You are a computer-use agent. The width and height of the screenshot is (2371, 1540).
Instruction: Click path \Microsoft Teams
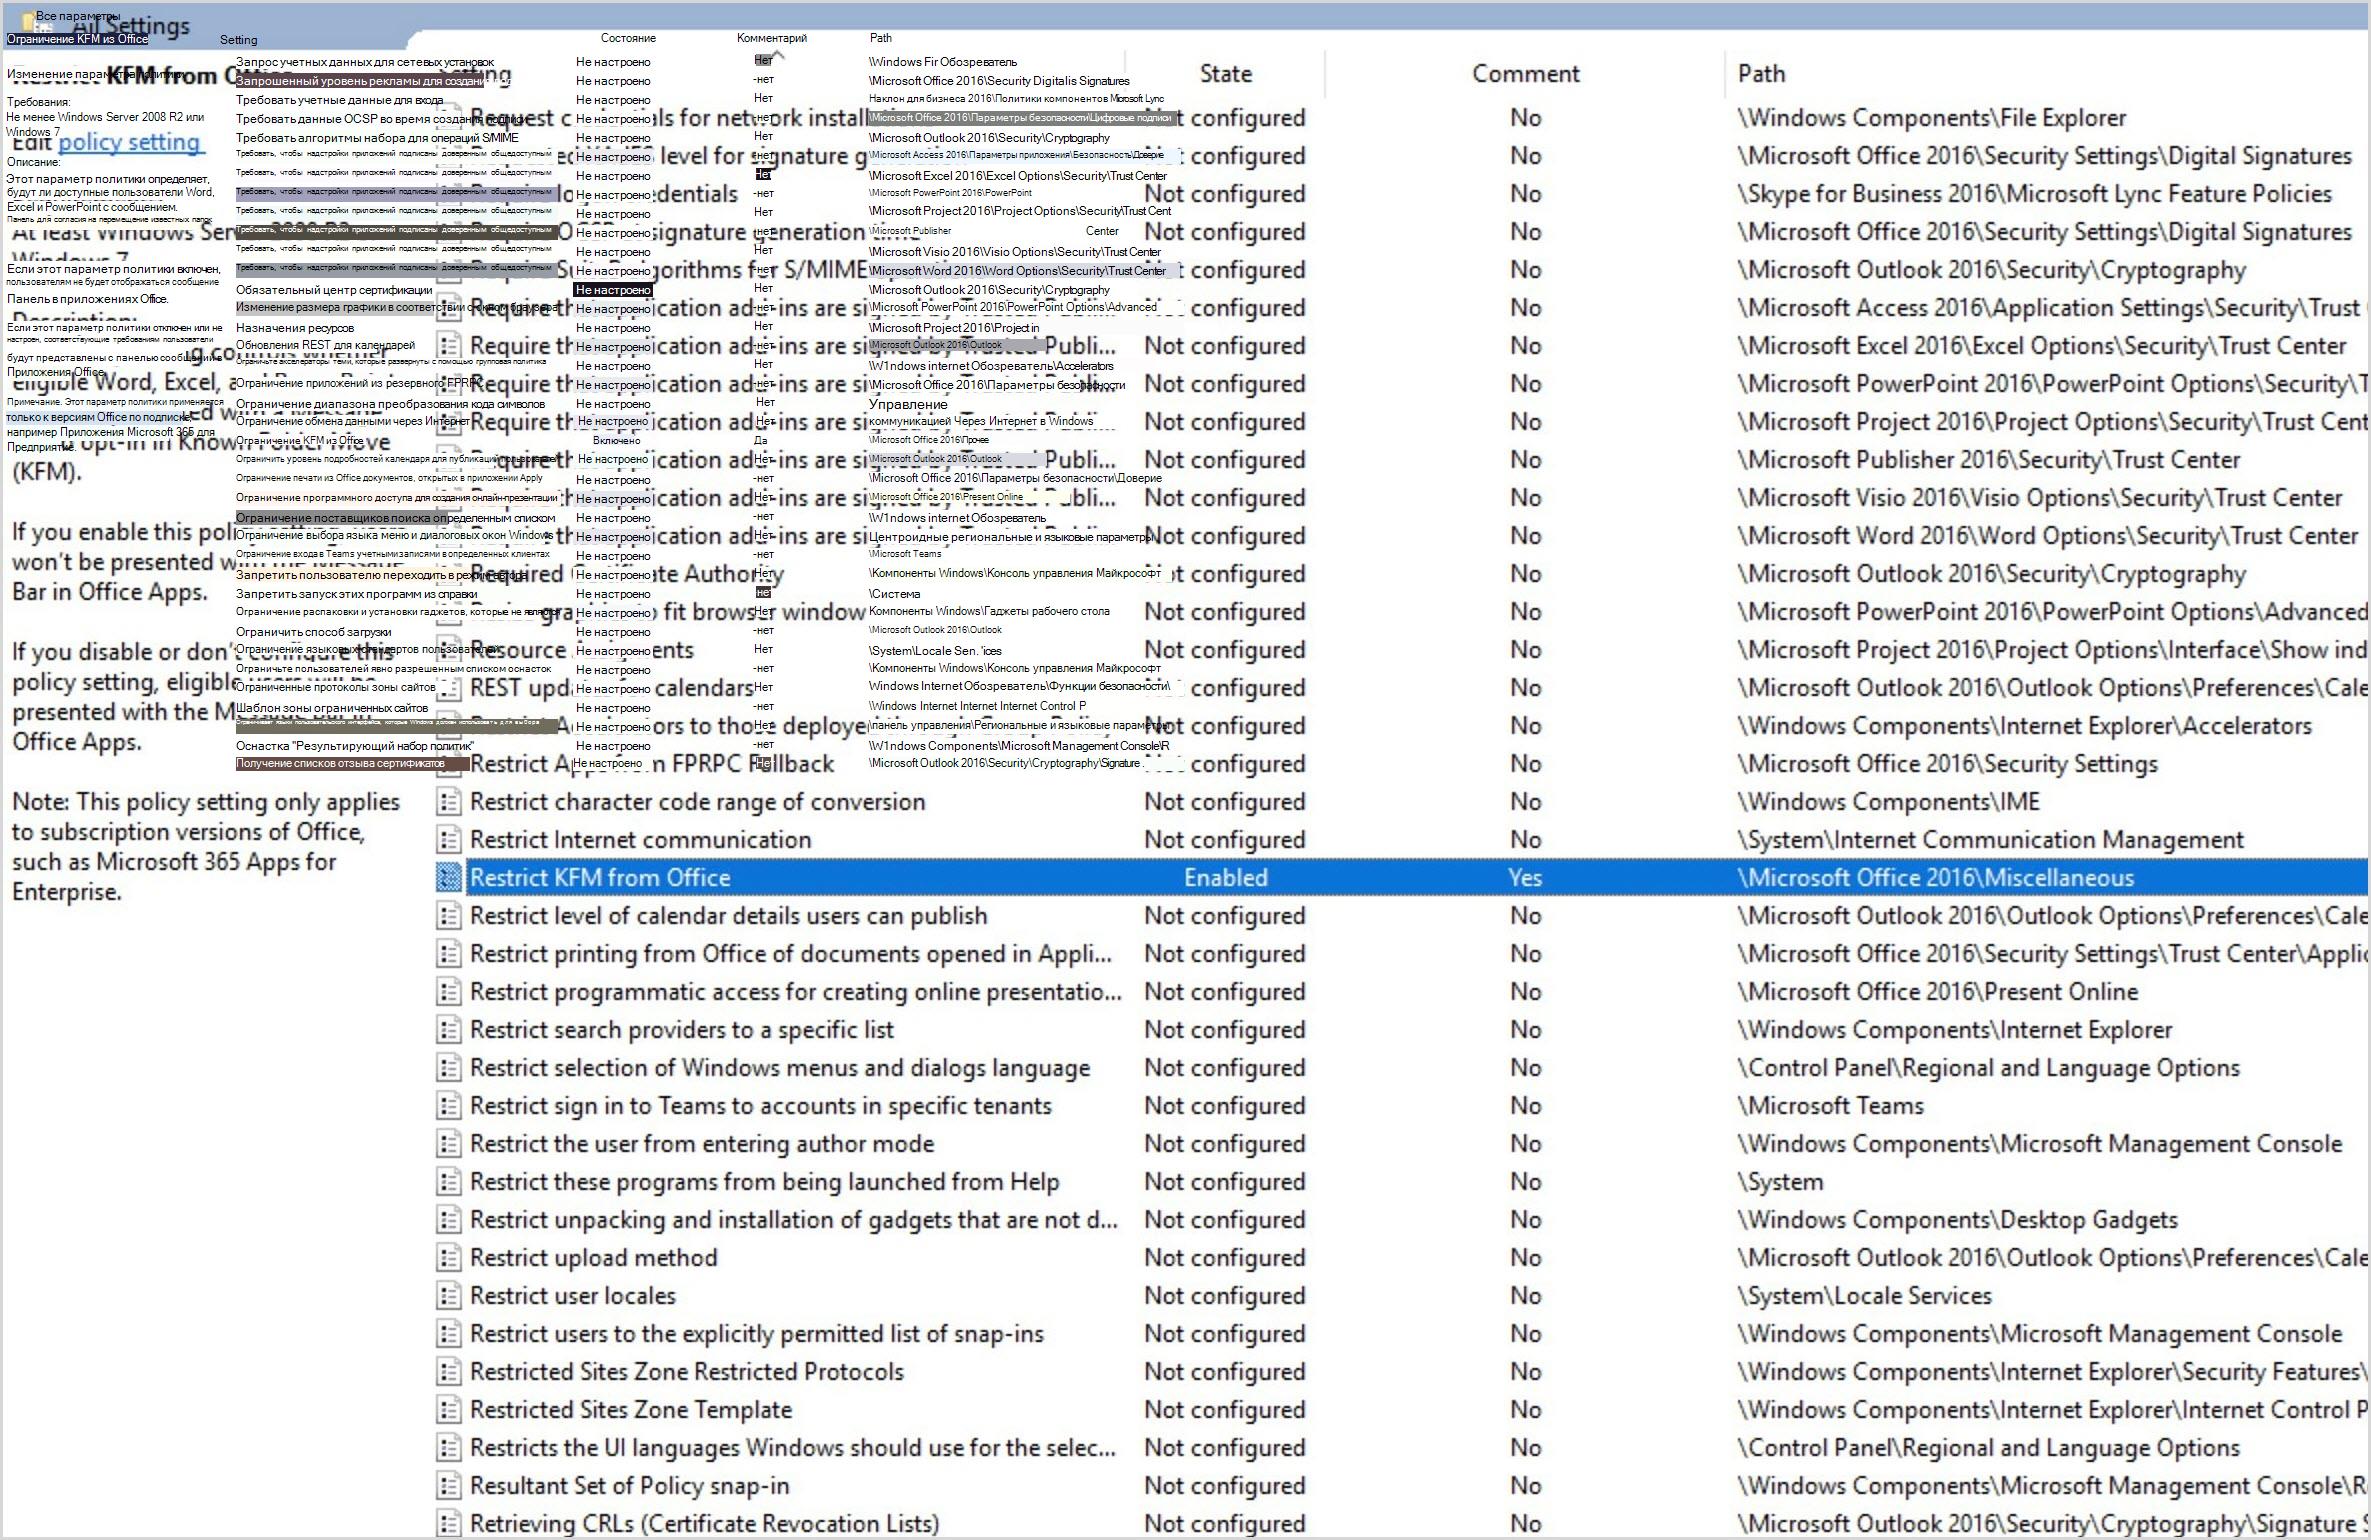pos(1830,1106)
